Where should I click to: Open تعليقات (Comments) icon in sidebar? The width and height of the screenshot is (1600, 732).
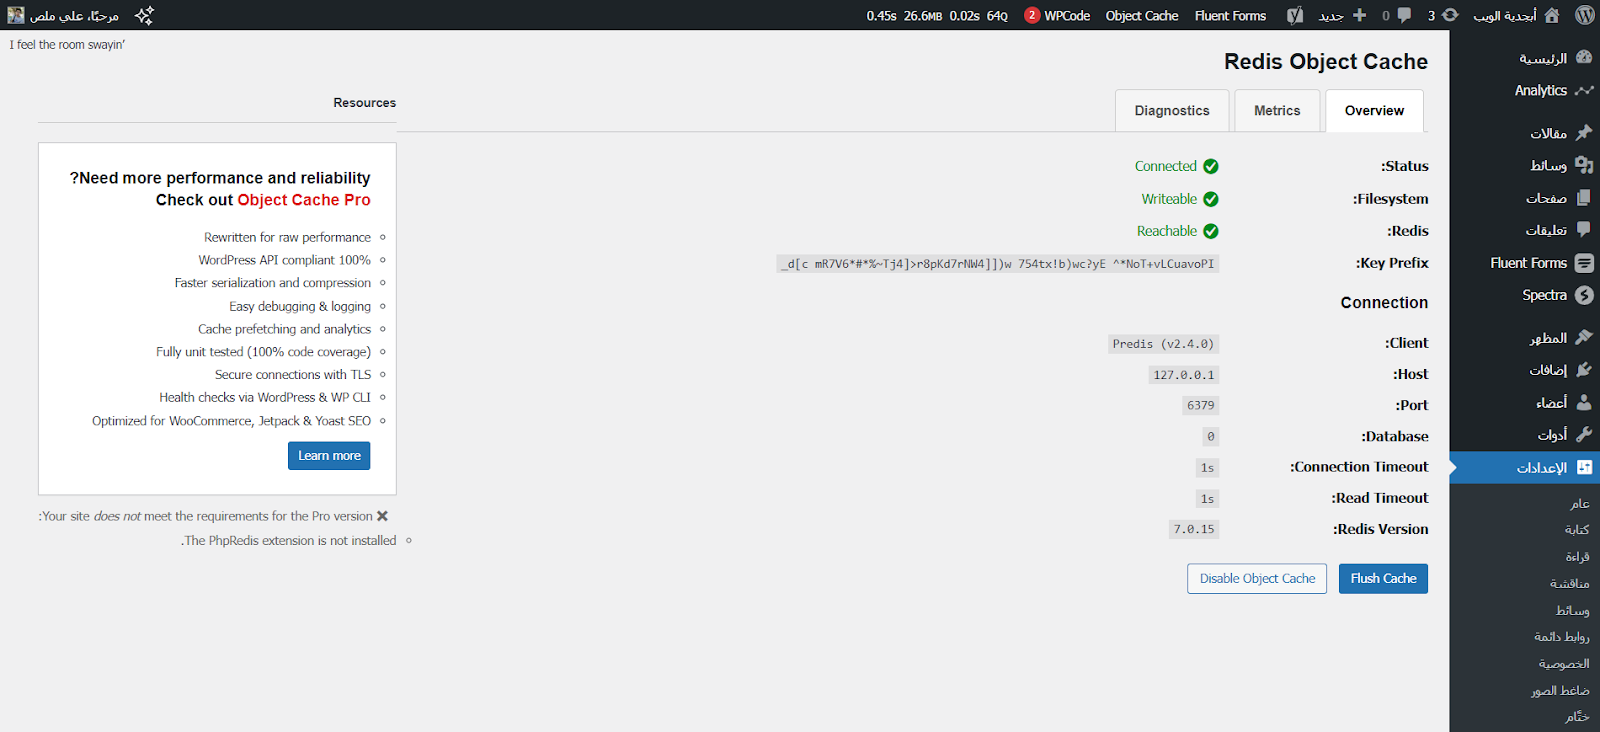point(1584,230)
